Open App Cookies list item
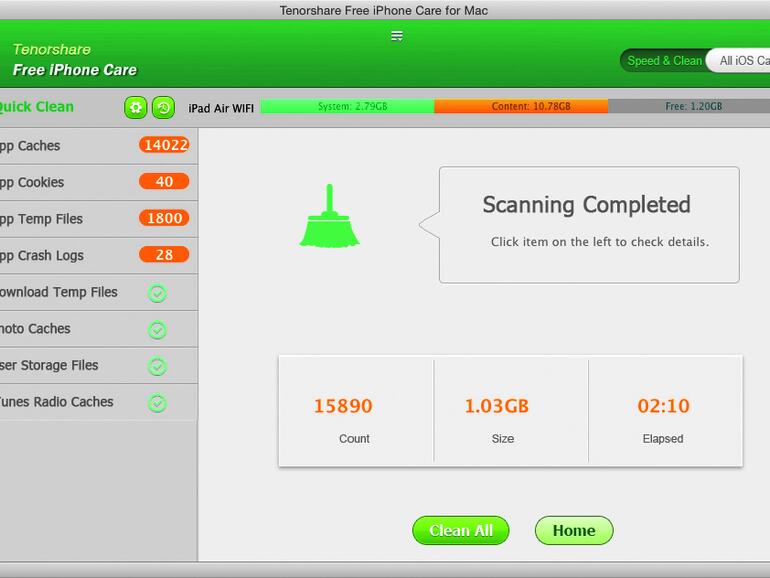This screenshot has height=578, width=770. (x=99, y=183)
